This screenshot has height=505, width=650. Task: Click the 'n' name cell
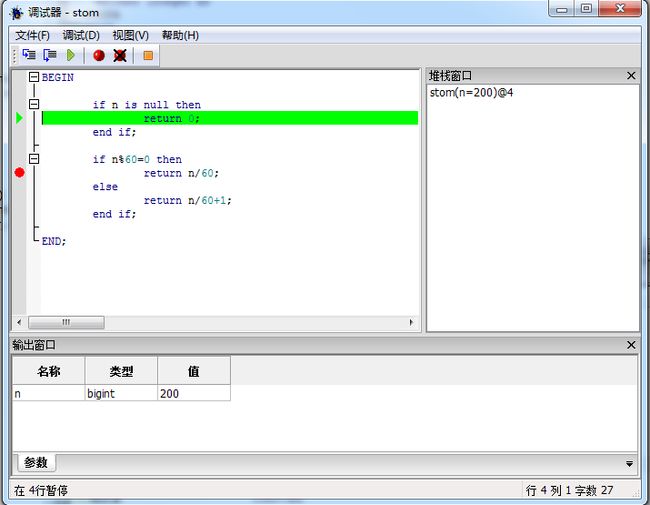coord(49,393)
